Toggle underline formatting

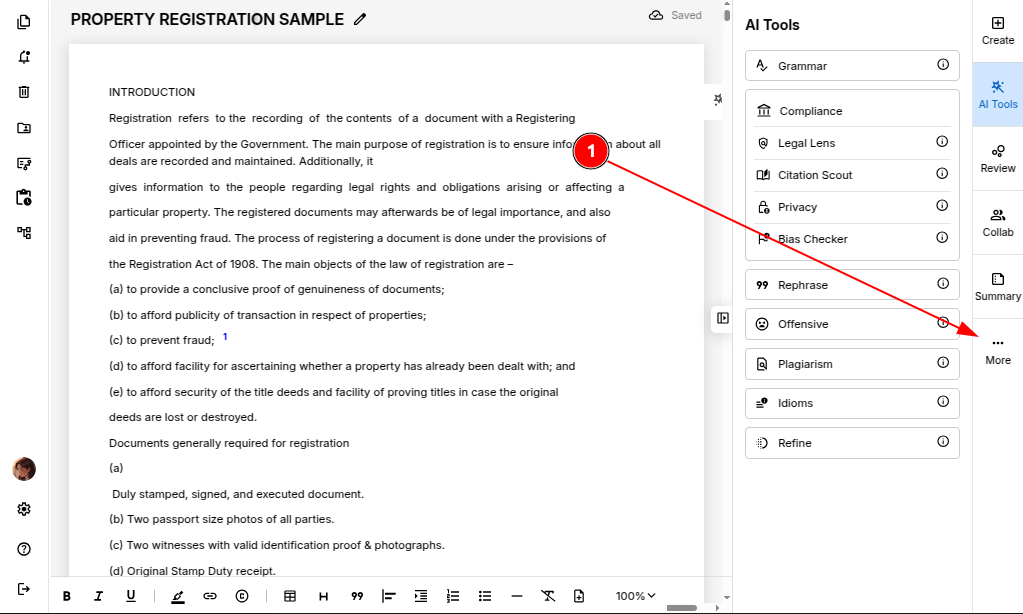pos(131,596)
